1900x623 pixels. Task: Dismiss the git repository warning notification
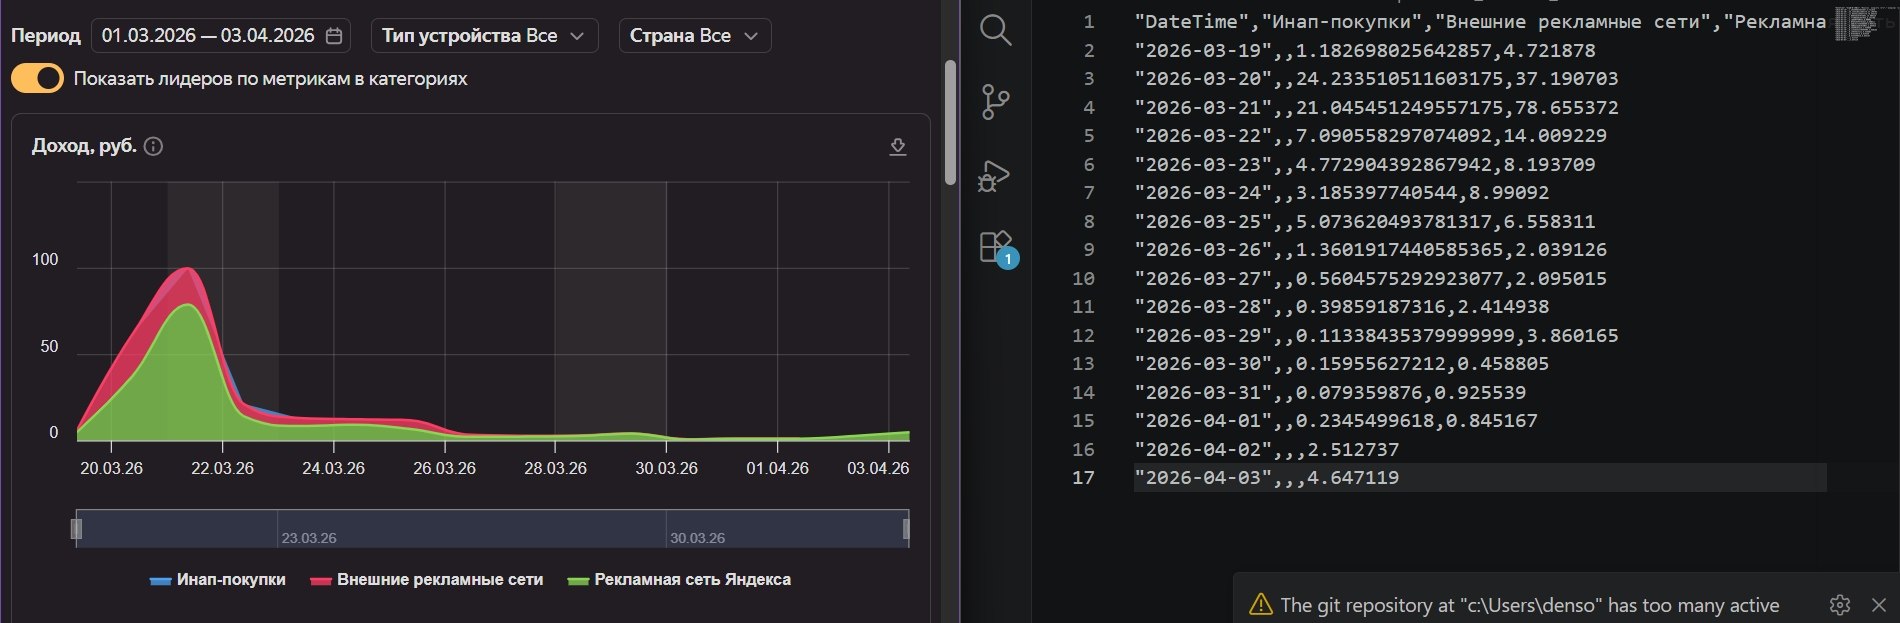[x=1878, y=605]
